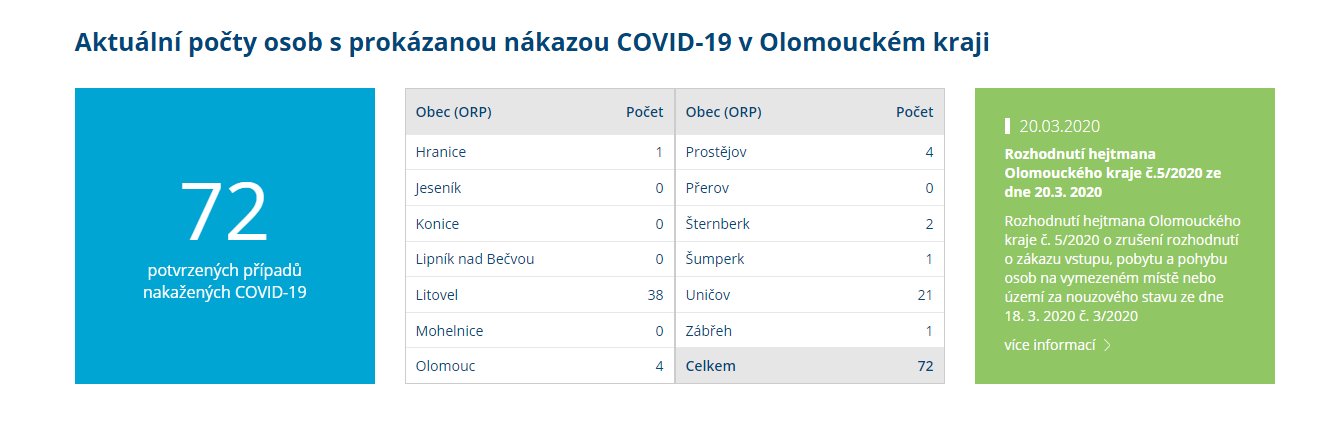The image size is (1343, 429).
Task: Click the left Obec (ORP) column header
Action: point(454,112)
